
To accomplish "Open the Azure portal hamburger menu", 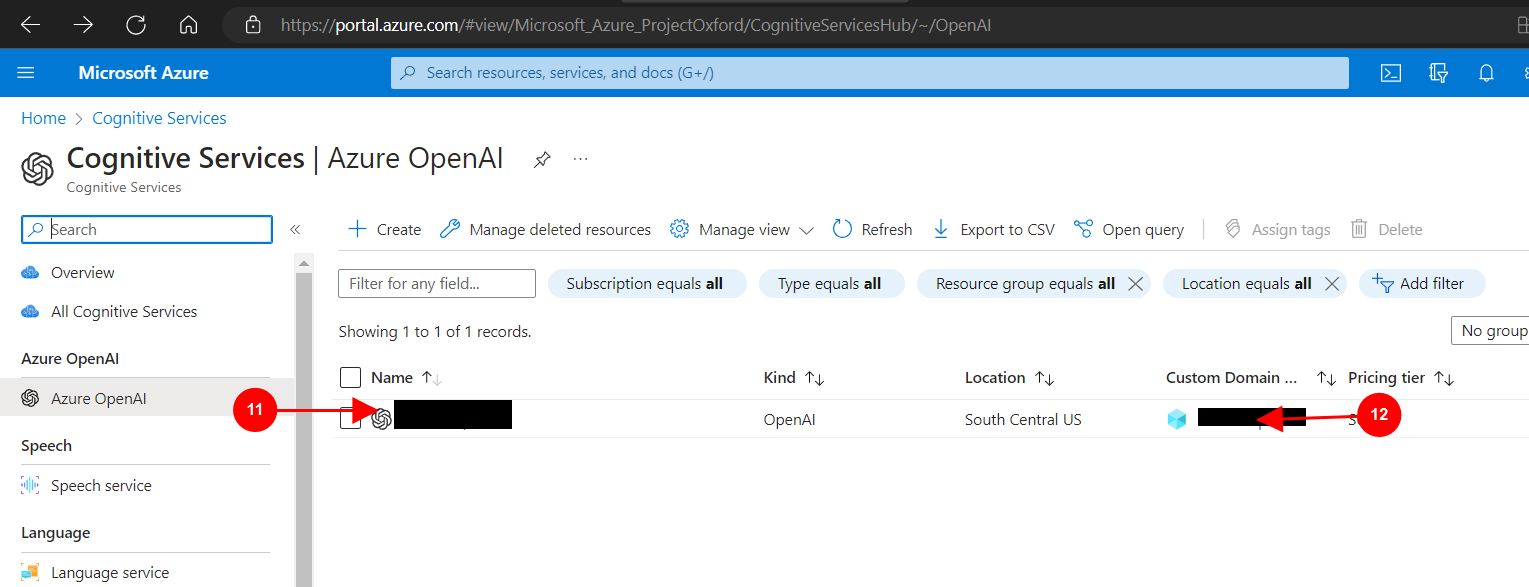I will 26,73.
